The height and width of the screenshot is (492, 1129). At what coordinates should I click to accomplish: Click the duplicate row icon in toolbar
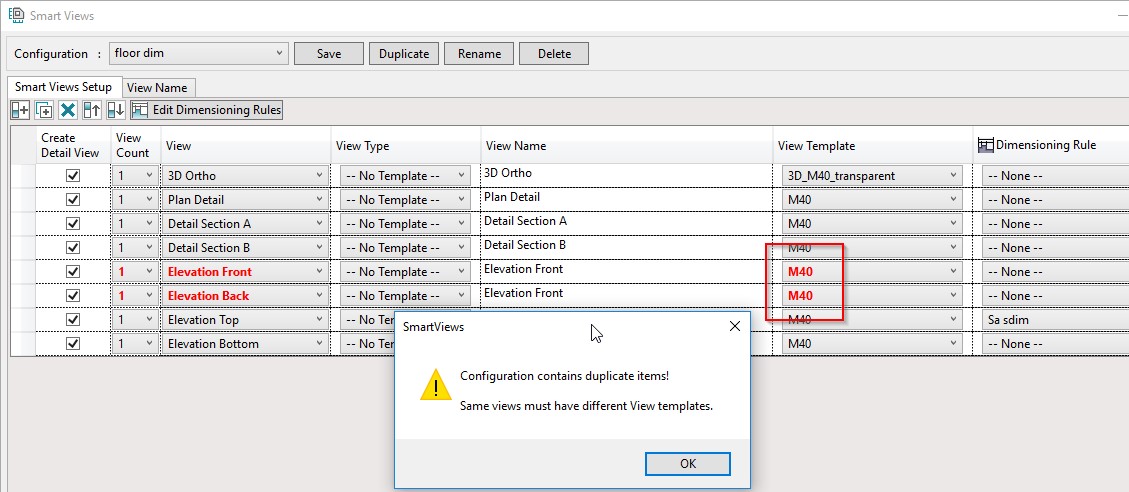(x=44, y=110)
